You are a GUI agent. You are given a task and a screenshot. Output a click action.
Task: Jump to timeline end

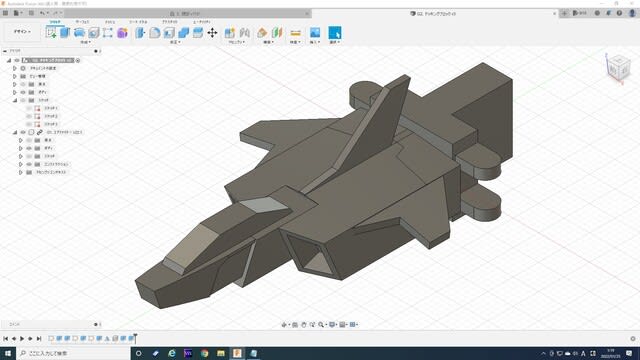pos(39,338)
